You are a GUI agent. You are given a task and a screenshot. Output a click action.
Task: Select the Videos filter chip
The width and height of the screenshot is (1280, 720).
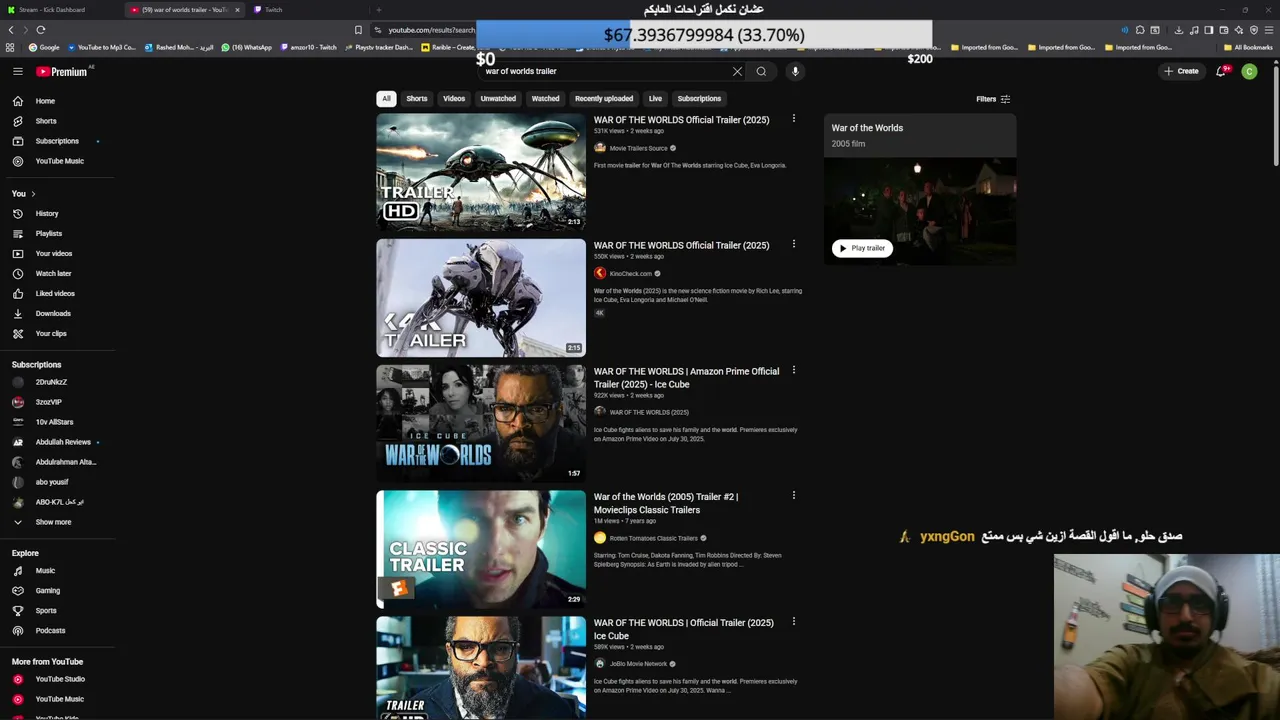click(454, 98)
